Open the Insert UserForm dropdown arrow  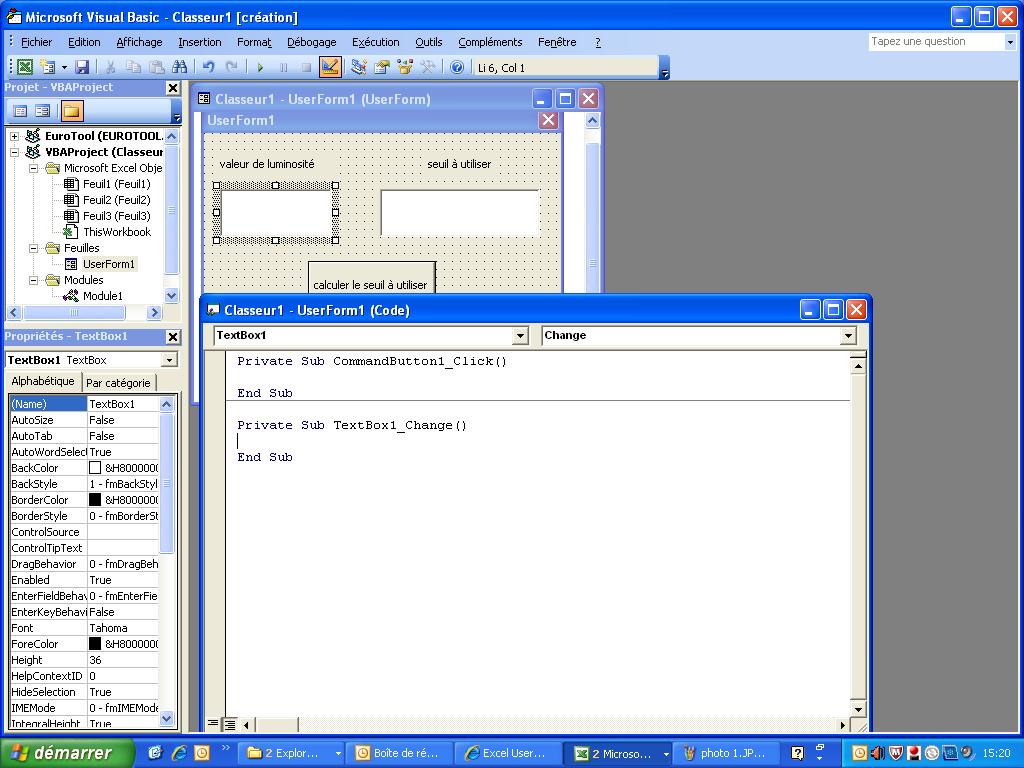(64, 67)
